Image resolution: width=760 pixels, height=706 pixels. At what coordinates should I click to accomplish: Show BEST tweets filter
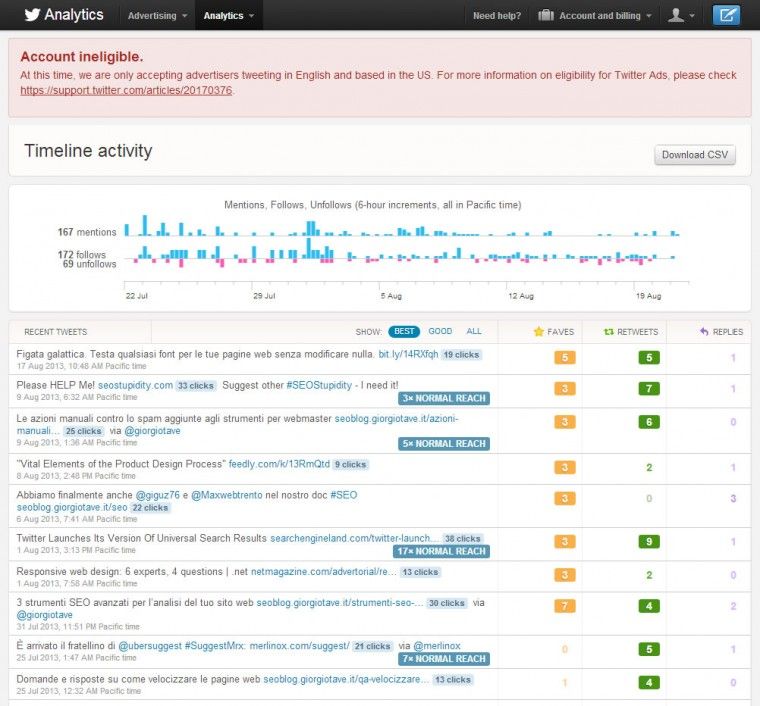[404, 331]
